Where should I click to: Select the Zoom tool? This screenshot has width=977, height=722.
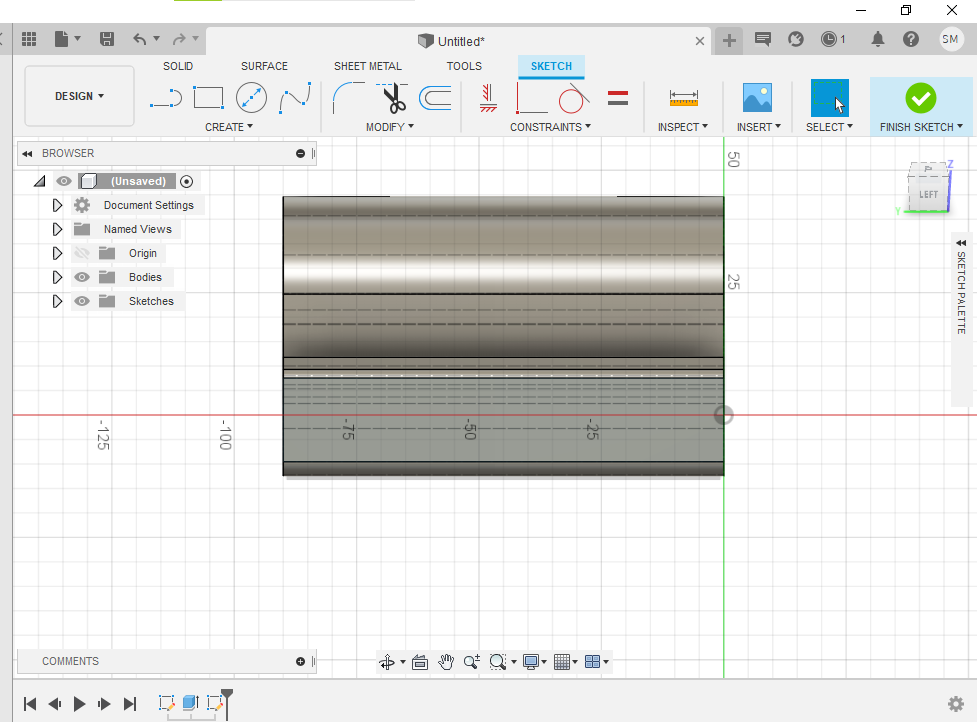coord(472,662)
